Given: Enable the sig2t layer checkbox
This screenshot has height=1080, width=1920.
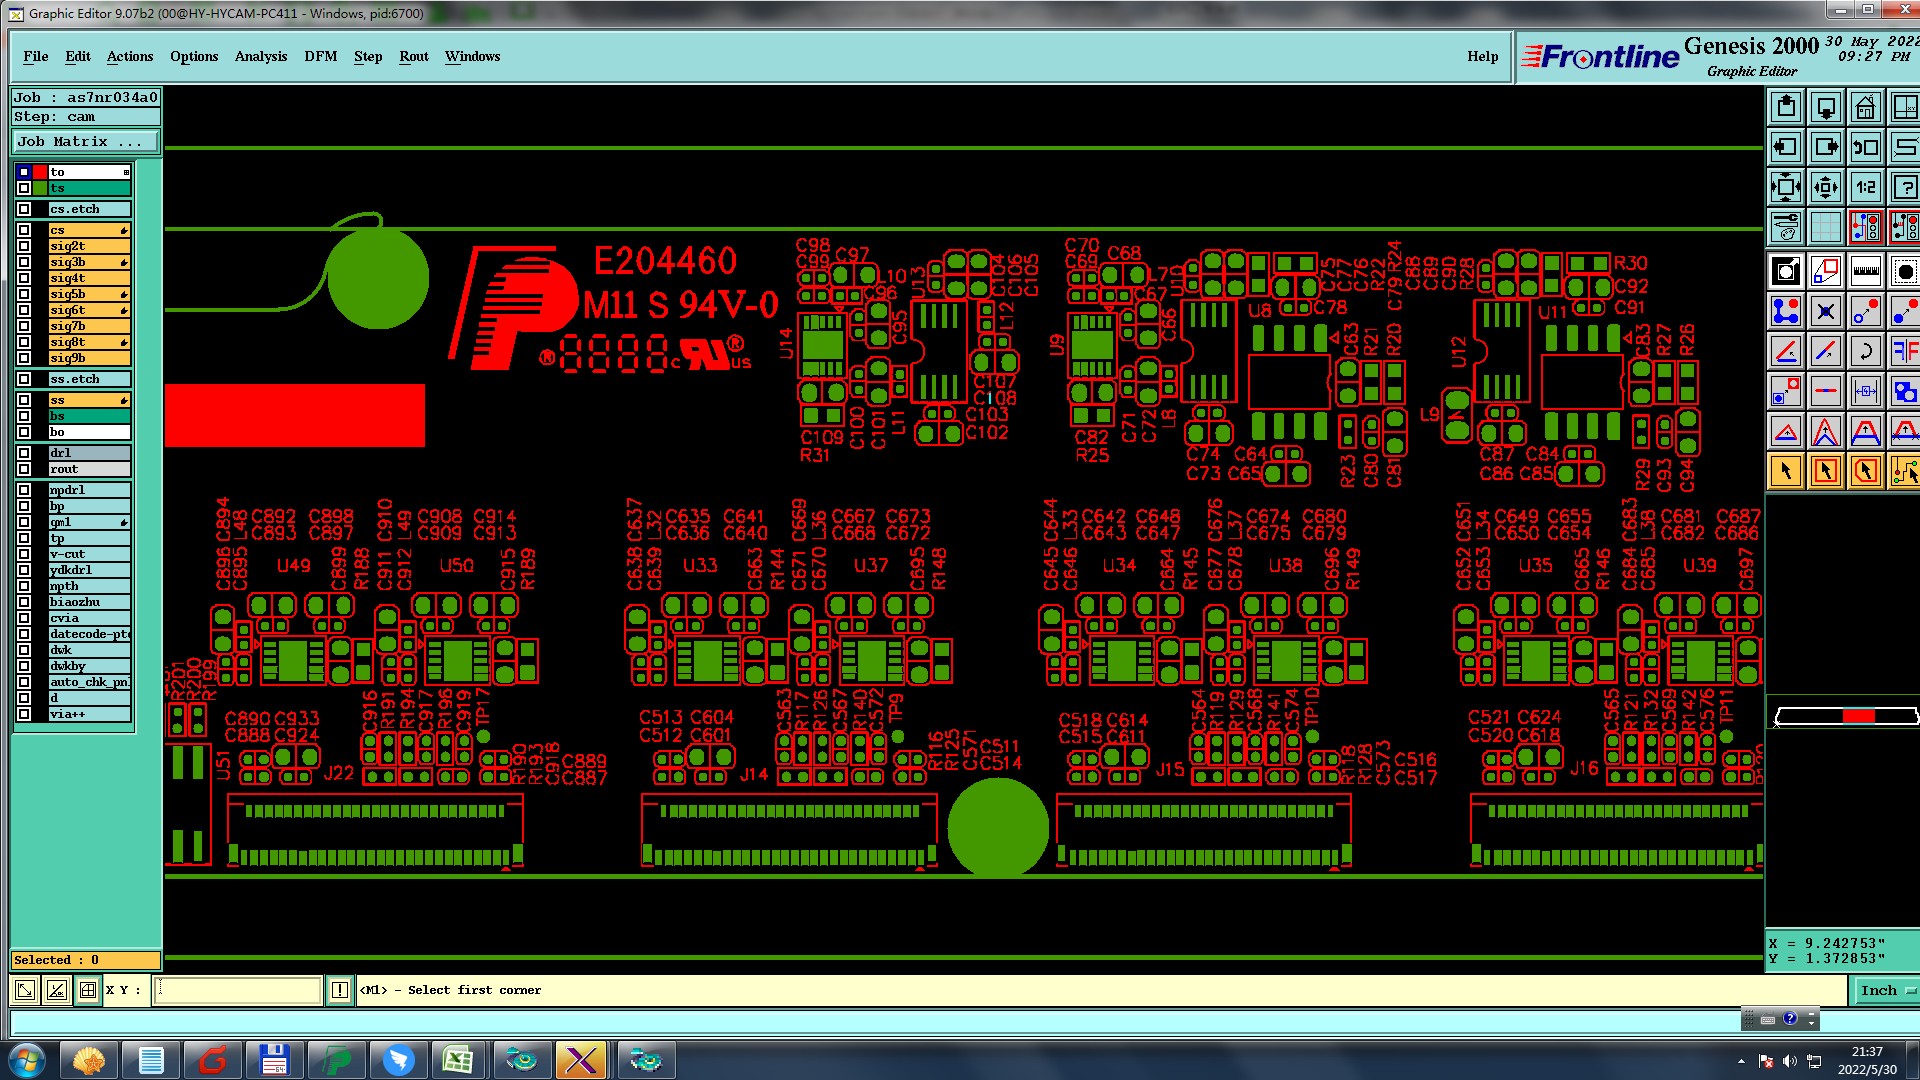Looking at the screenshot, I should pos(24,246).
